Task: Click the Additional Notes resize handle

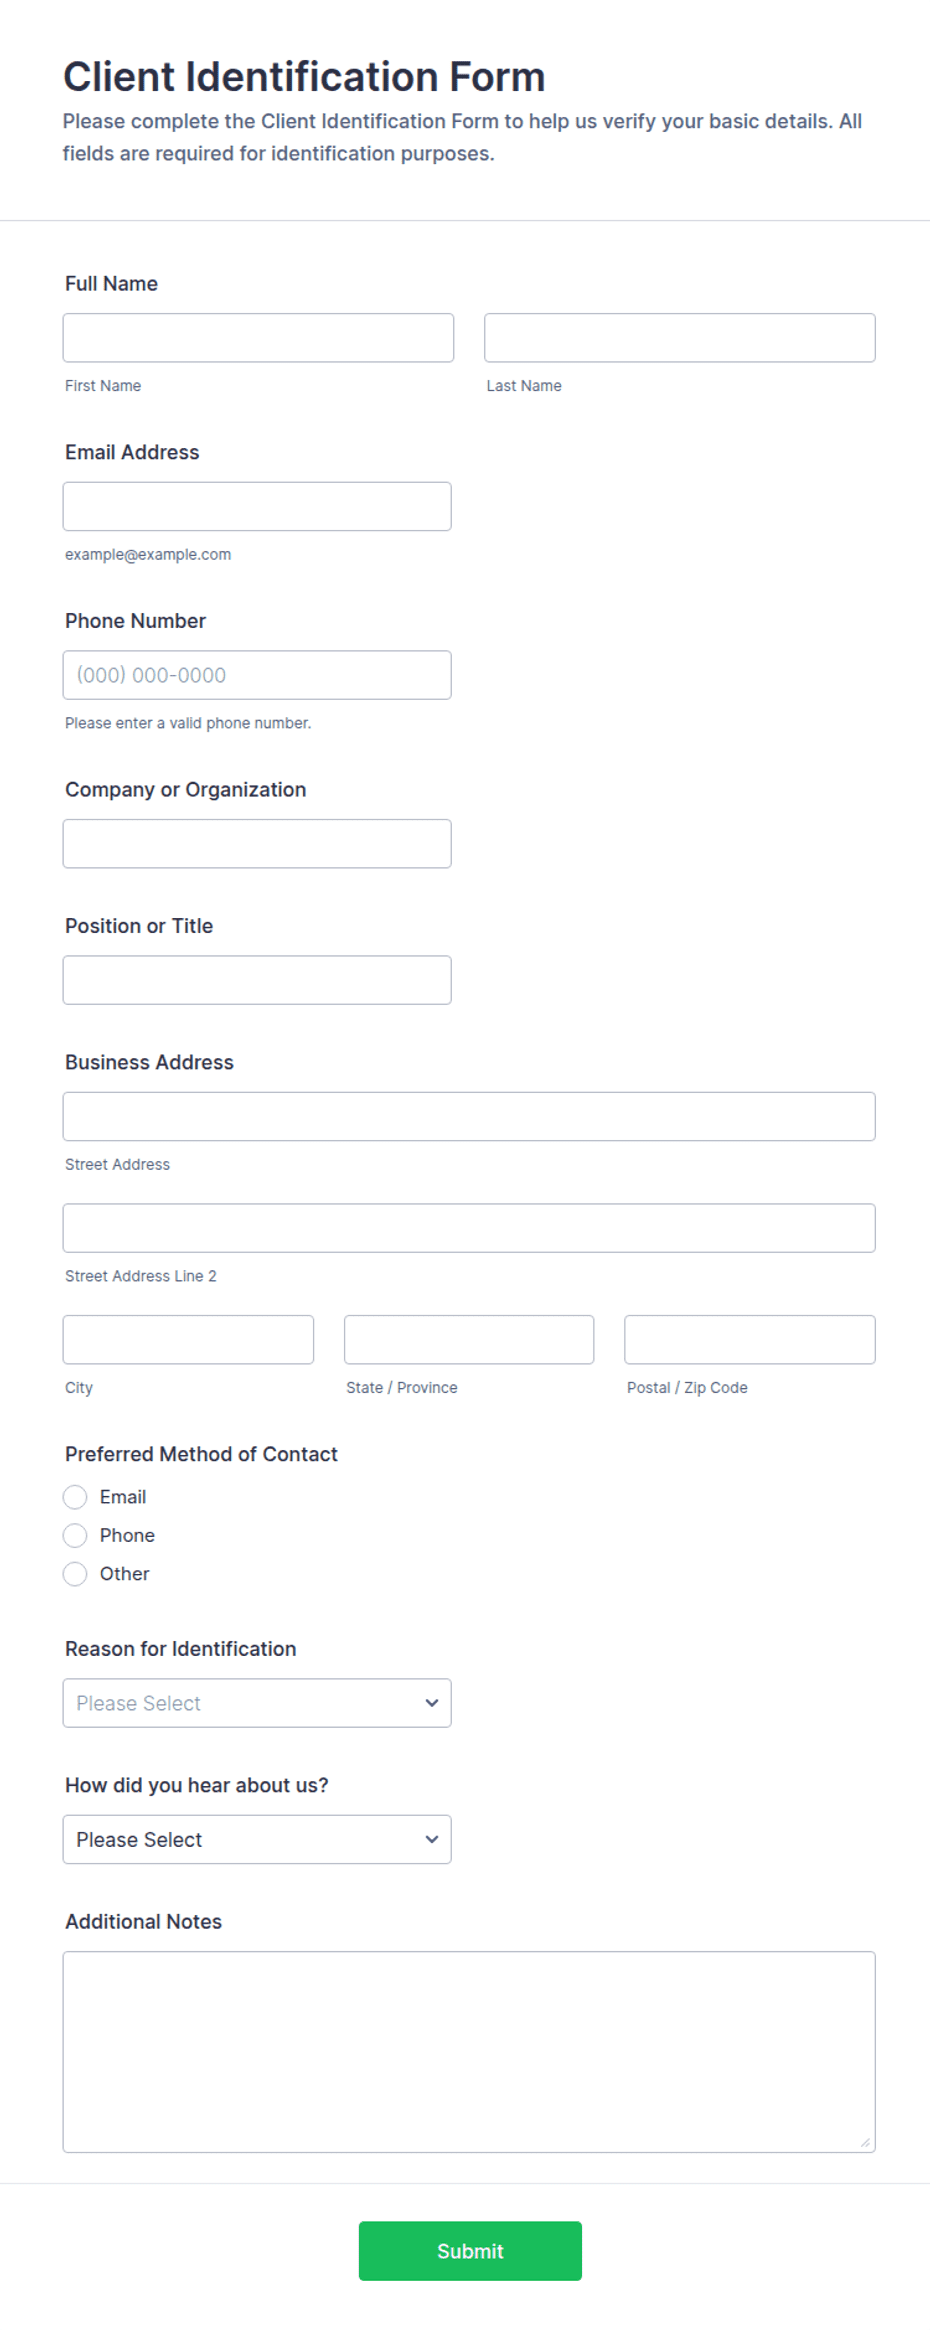Action: [865, 2142]
